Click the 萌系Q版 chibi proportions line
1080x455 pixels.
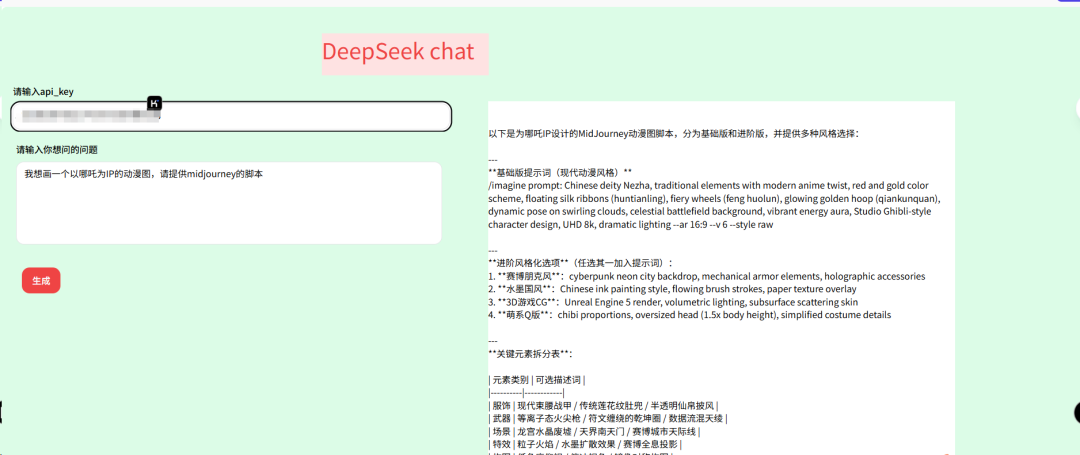click(x=689, y=315)
